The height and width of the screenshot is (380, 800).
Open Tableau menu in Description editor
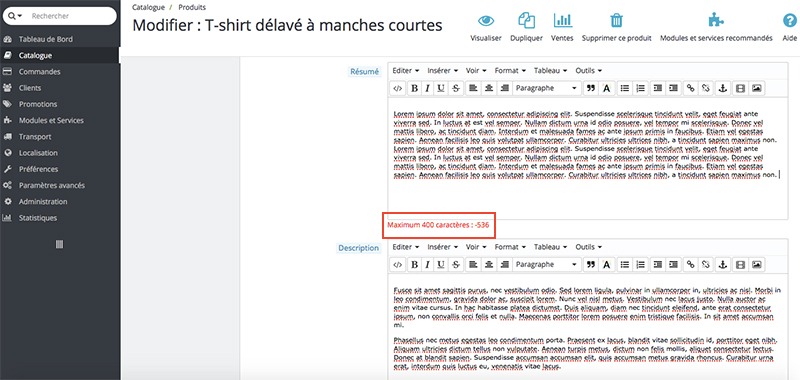(x=550, y=247)
